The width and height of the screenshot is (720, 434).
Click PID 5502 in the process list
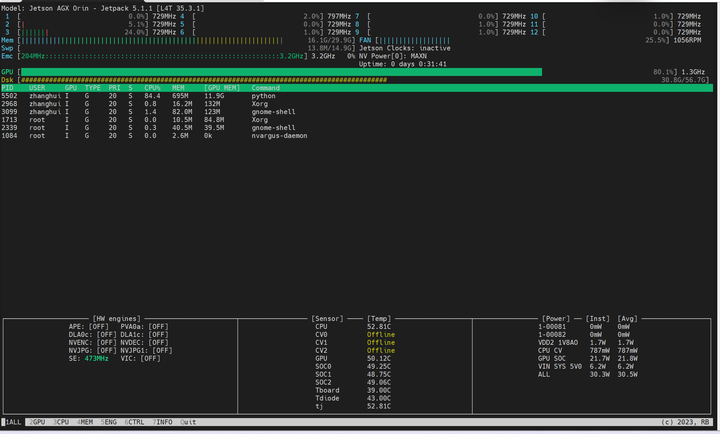coord(9,96)
